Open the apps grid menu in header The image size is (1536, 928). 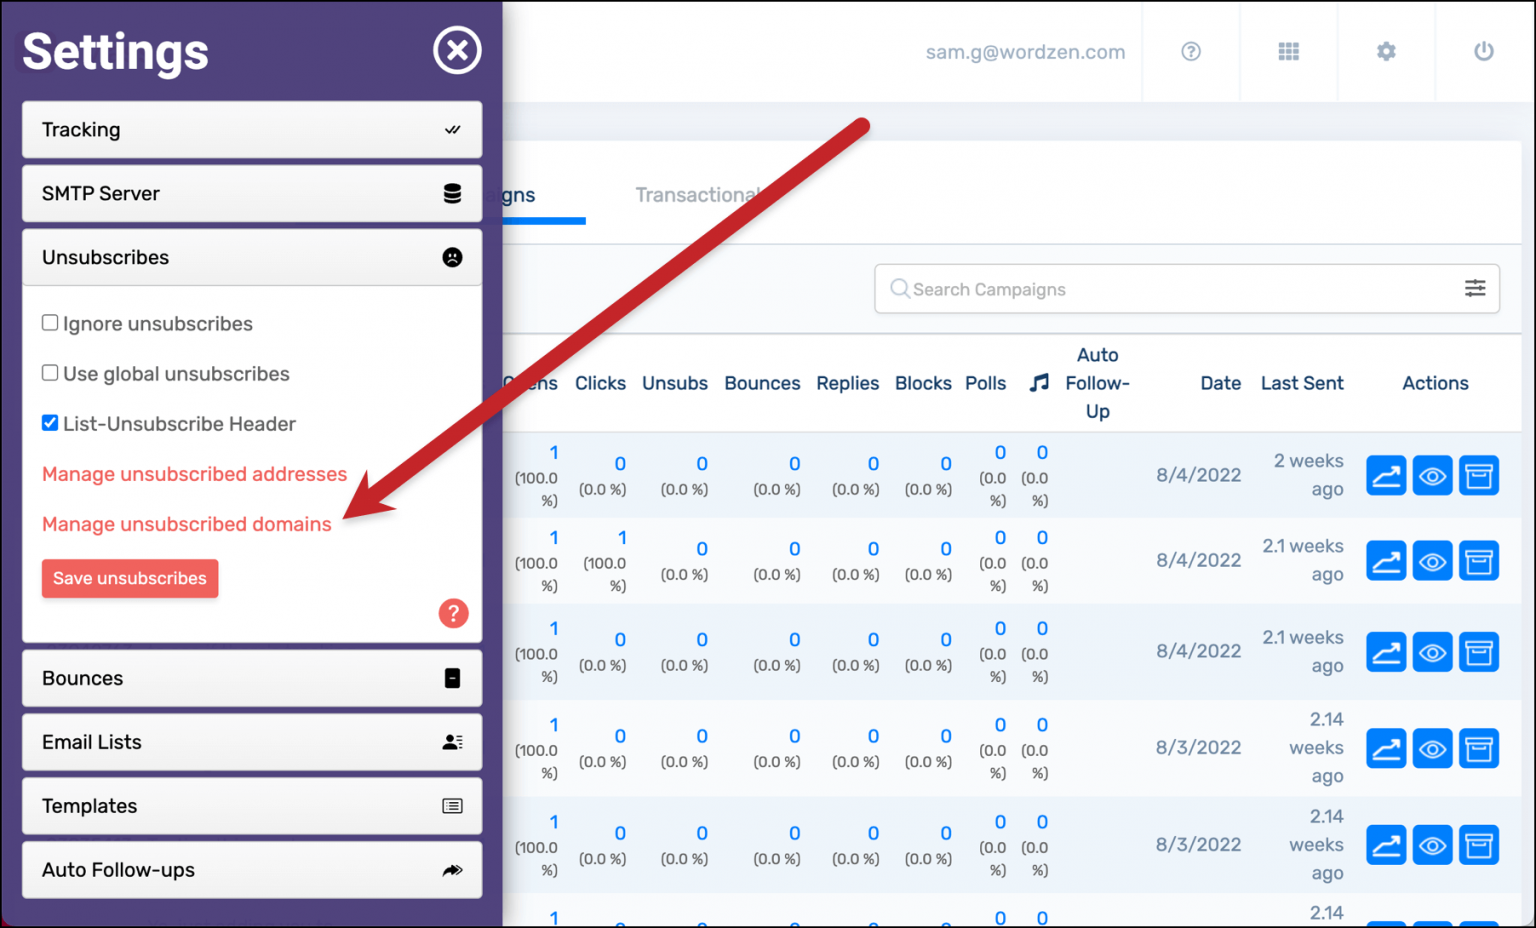(1288, 52)
